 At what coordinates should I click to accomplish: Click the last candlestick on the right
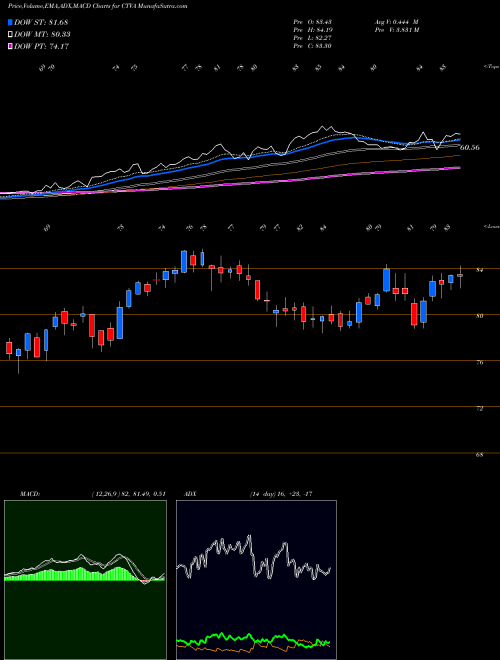click(x=460, y=276)
